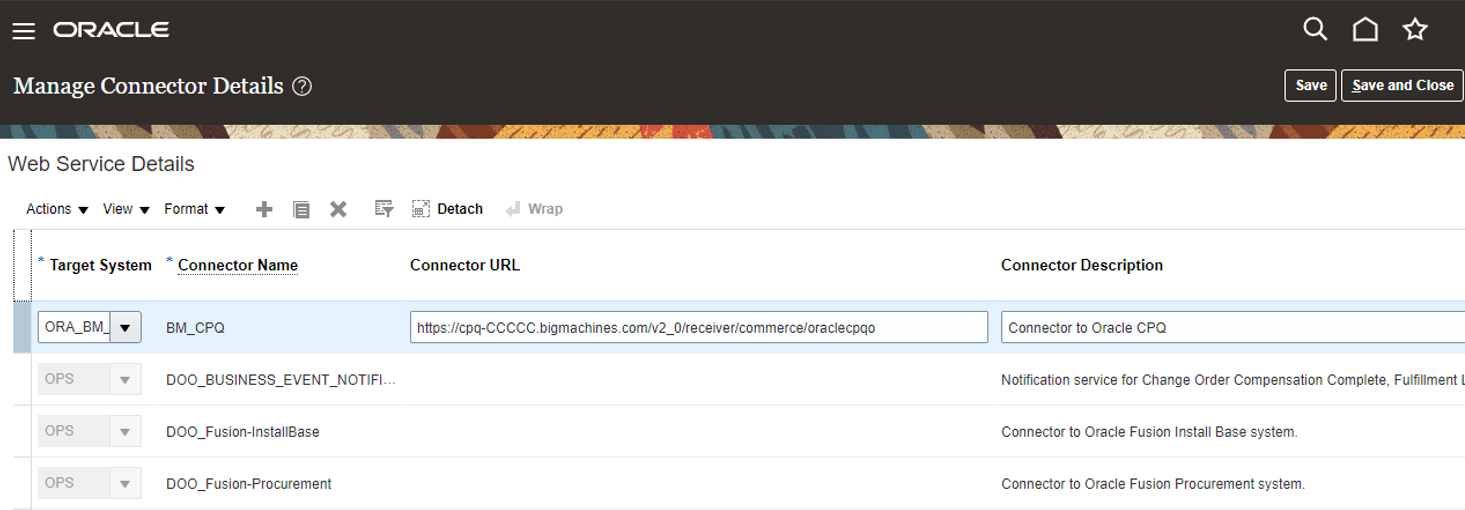Click the Target System column header
Viewport: 1465px width, 510px height.
pos(101,265)
